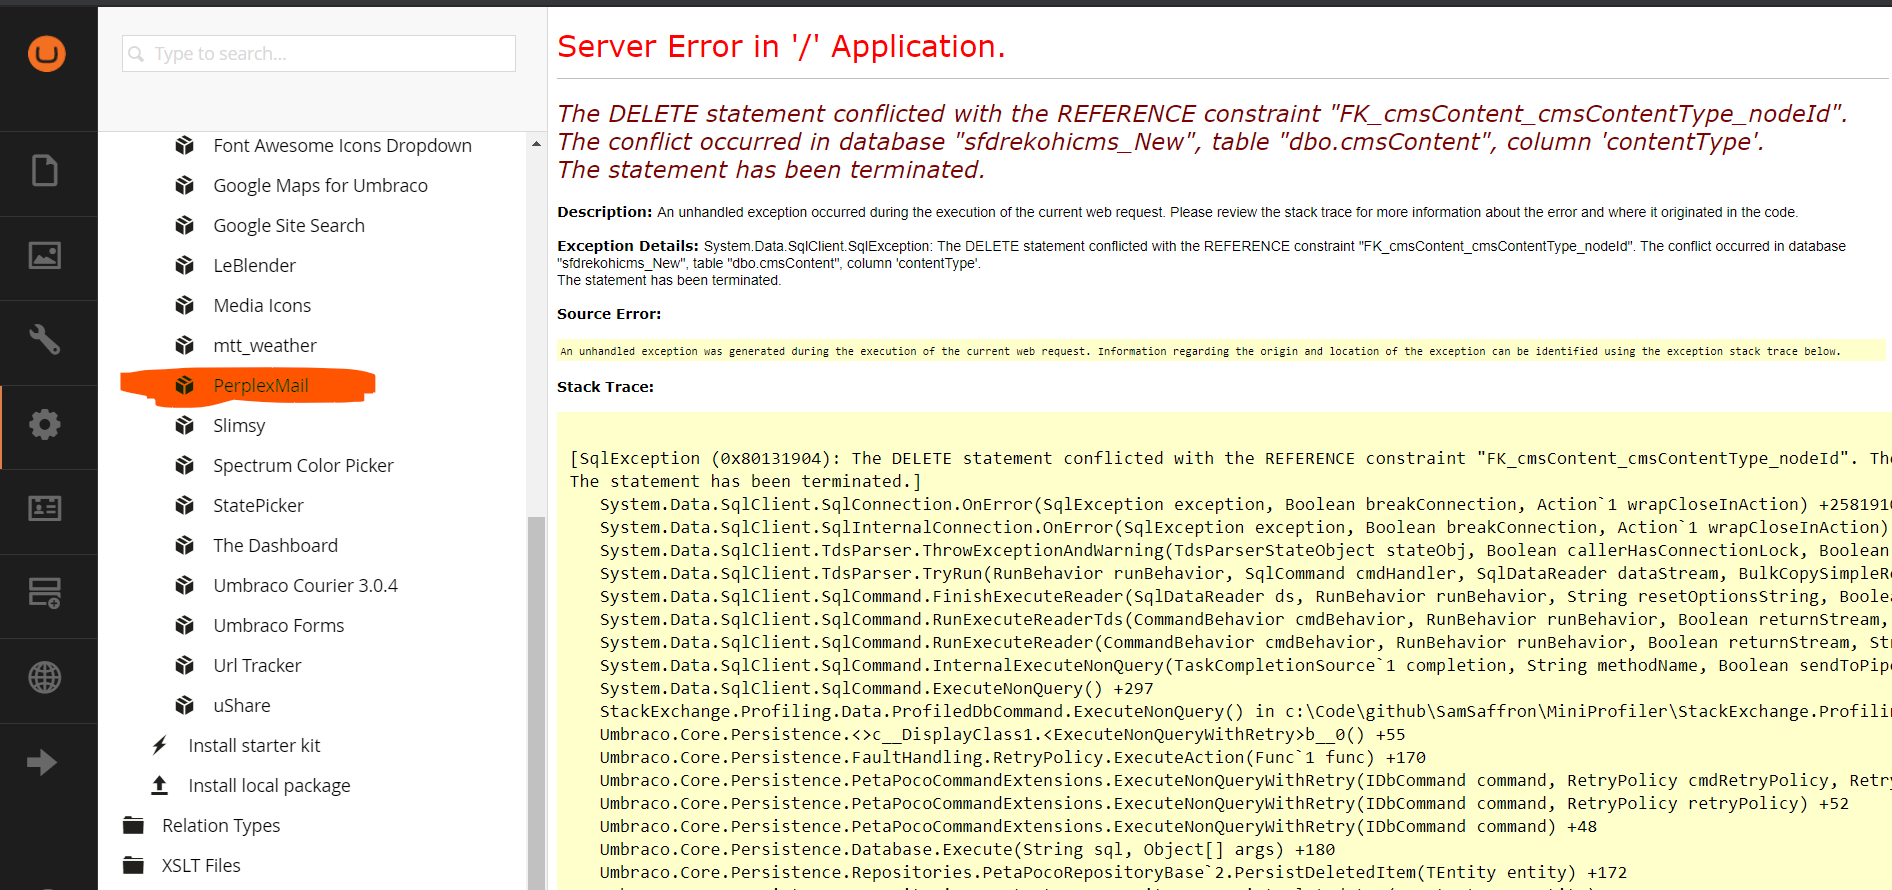Click package icon beside The Dashboard
Screen dimensions: 1892x890
click(x=184, y=546)
